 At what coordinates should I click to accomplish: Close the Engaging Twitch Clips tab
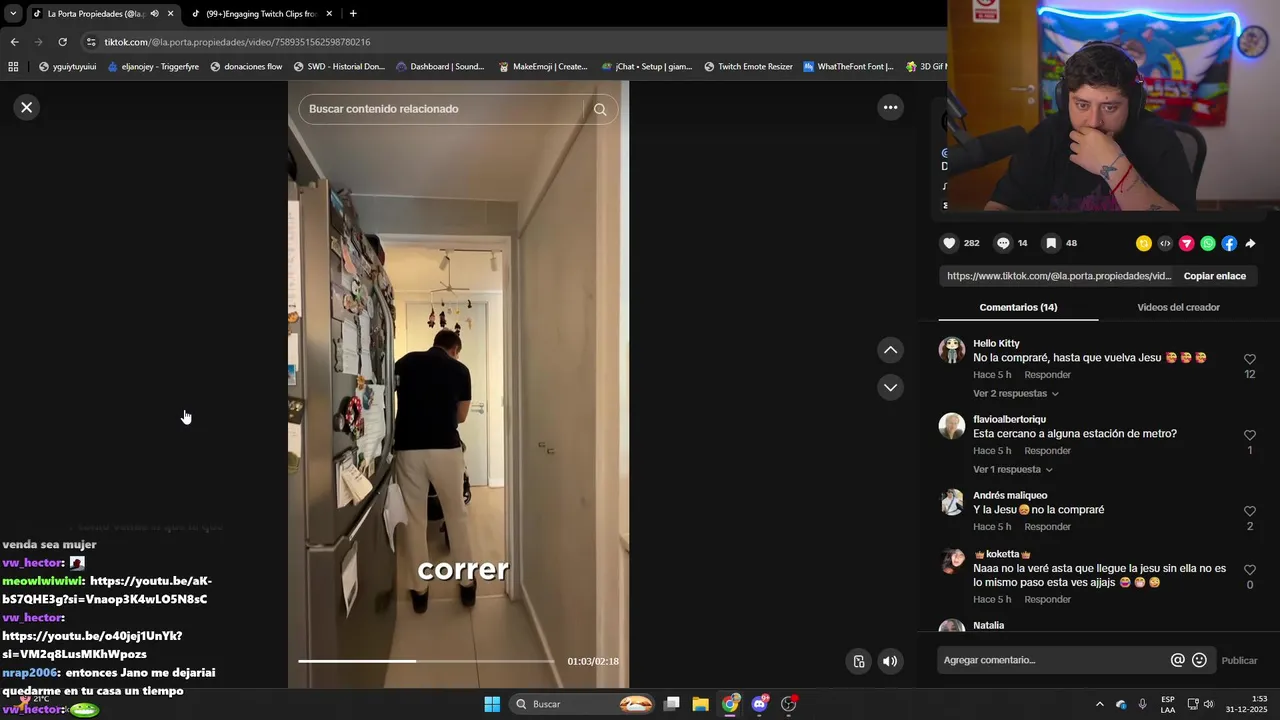[x=329, y=14]
